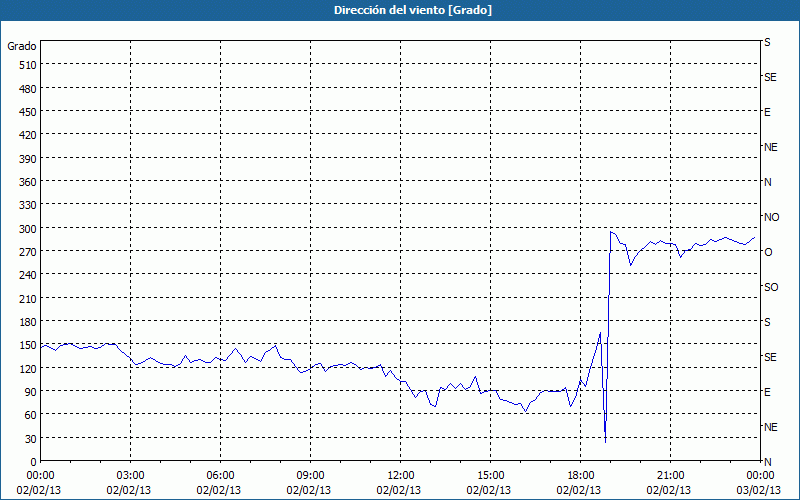Select the 240 value on the degree axis

pos(28,276)
